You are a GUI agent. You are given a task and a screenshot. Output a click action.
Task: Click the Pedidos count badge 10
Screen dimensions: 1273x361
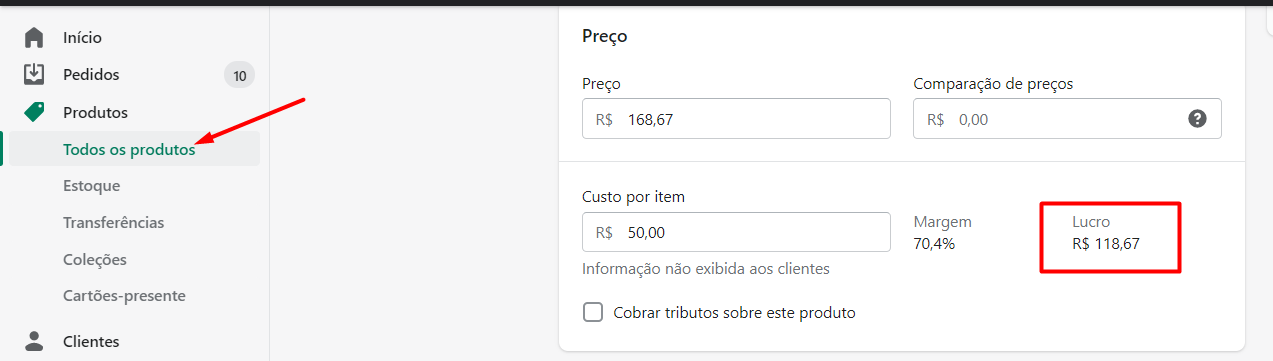tap(239, 75)
